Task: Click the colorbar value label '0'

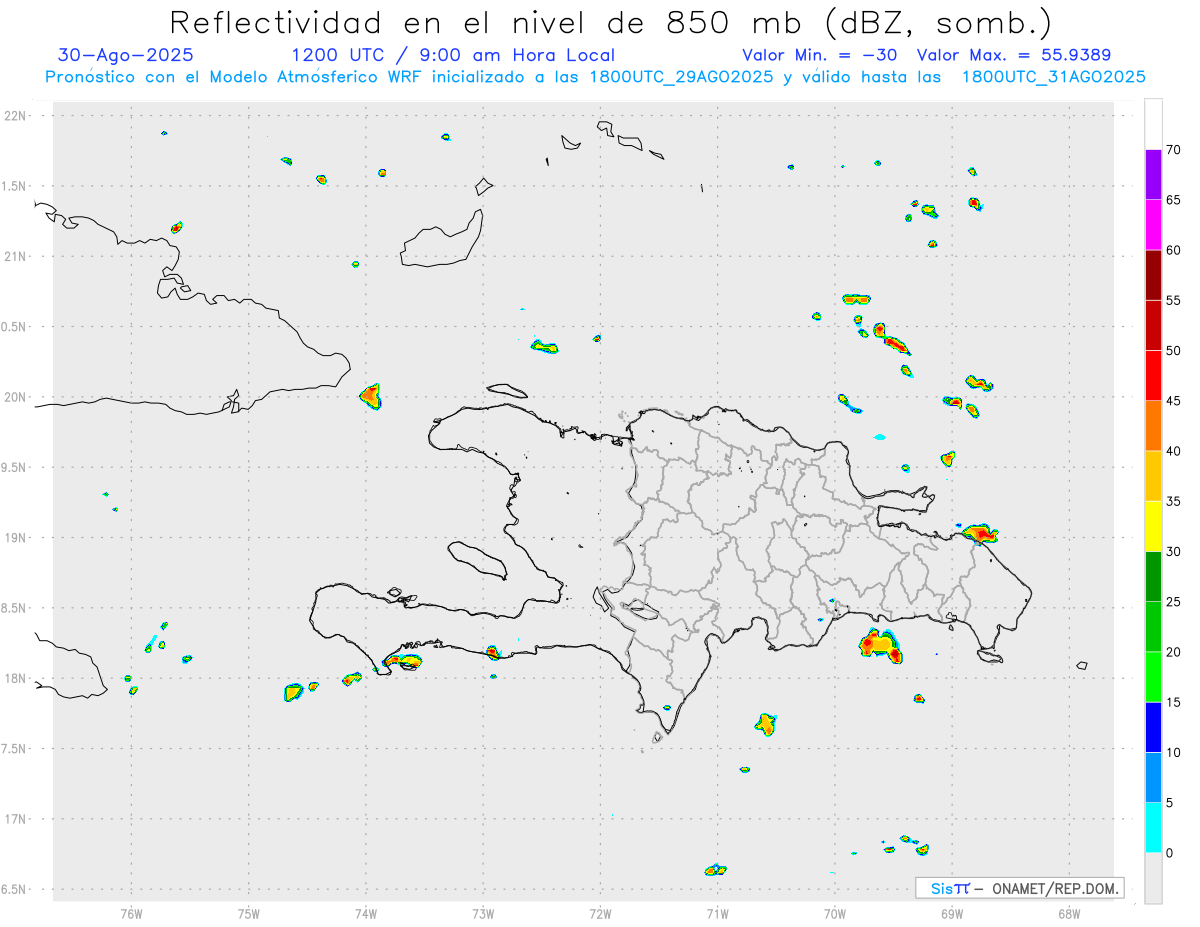Action: pos(1169,853)
